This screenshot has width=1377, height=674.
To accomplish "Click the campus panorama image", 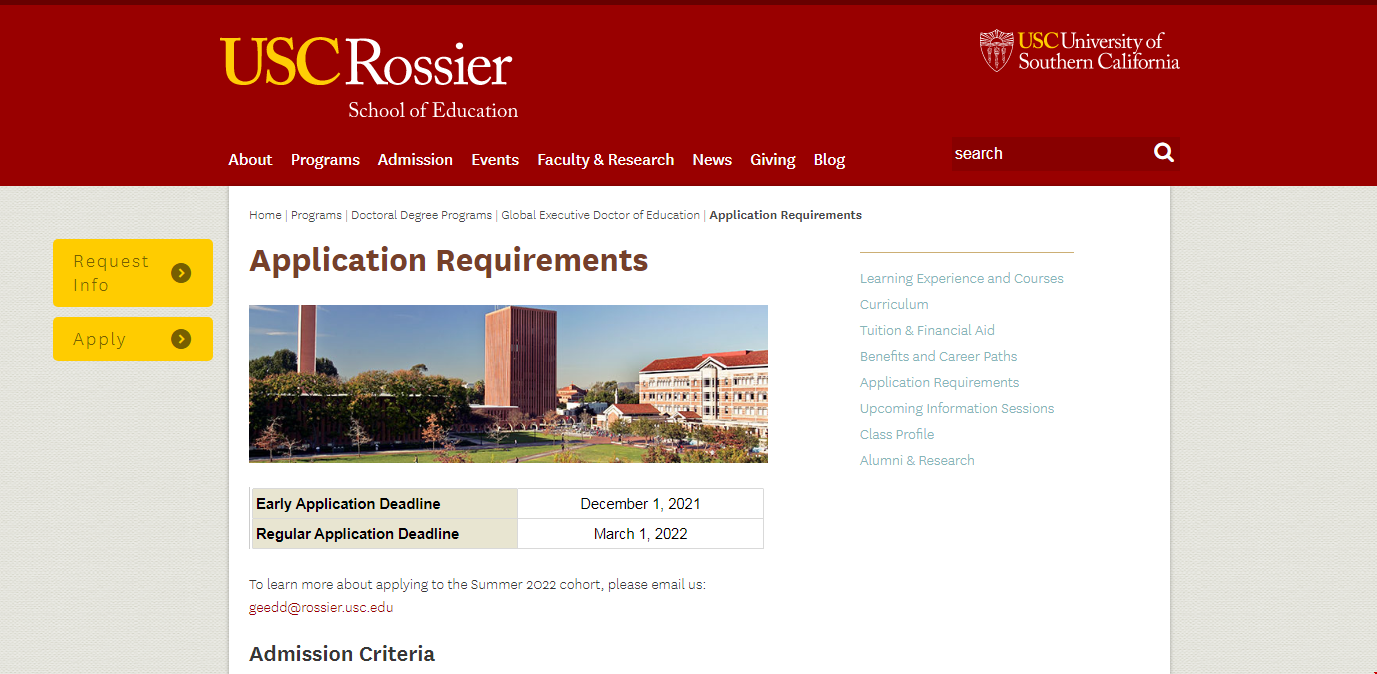I will point(508,384).
